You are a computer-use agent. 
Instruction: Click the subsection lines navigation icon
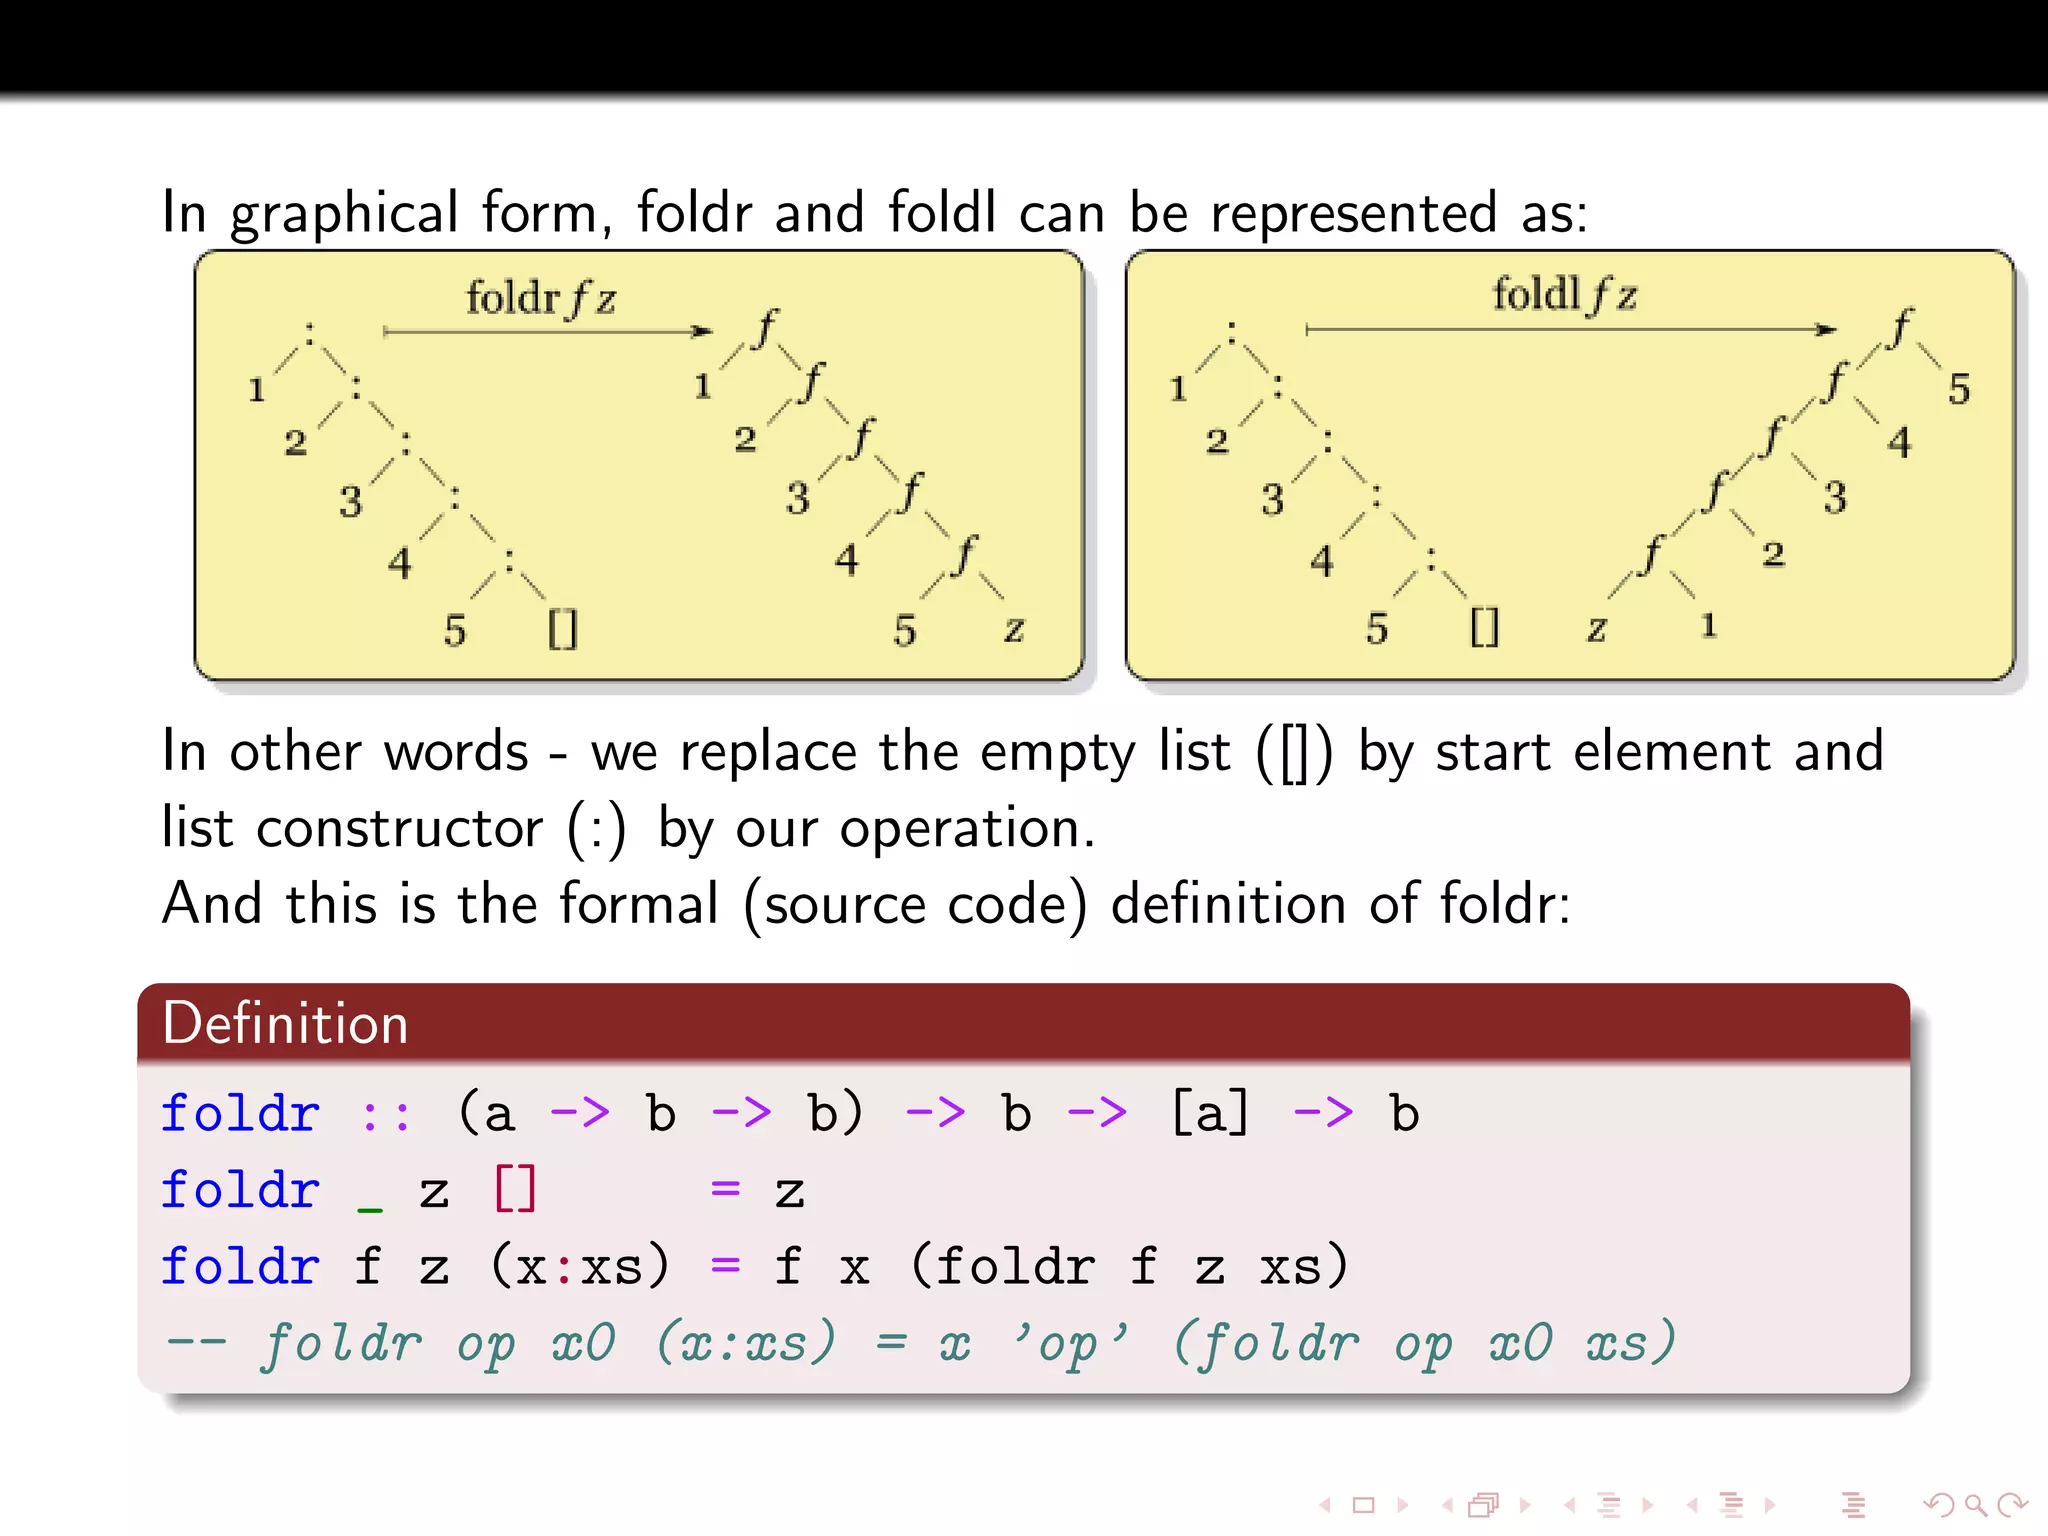coord(1609,1504)
